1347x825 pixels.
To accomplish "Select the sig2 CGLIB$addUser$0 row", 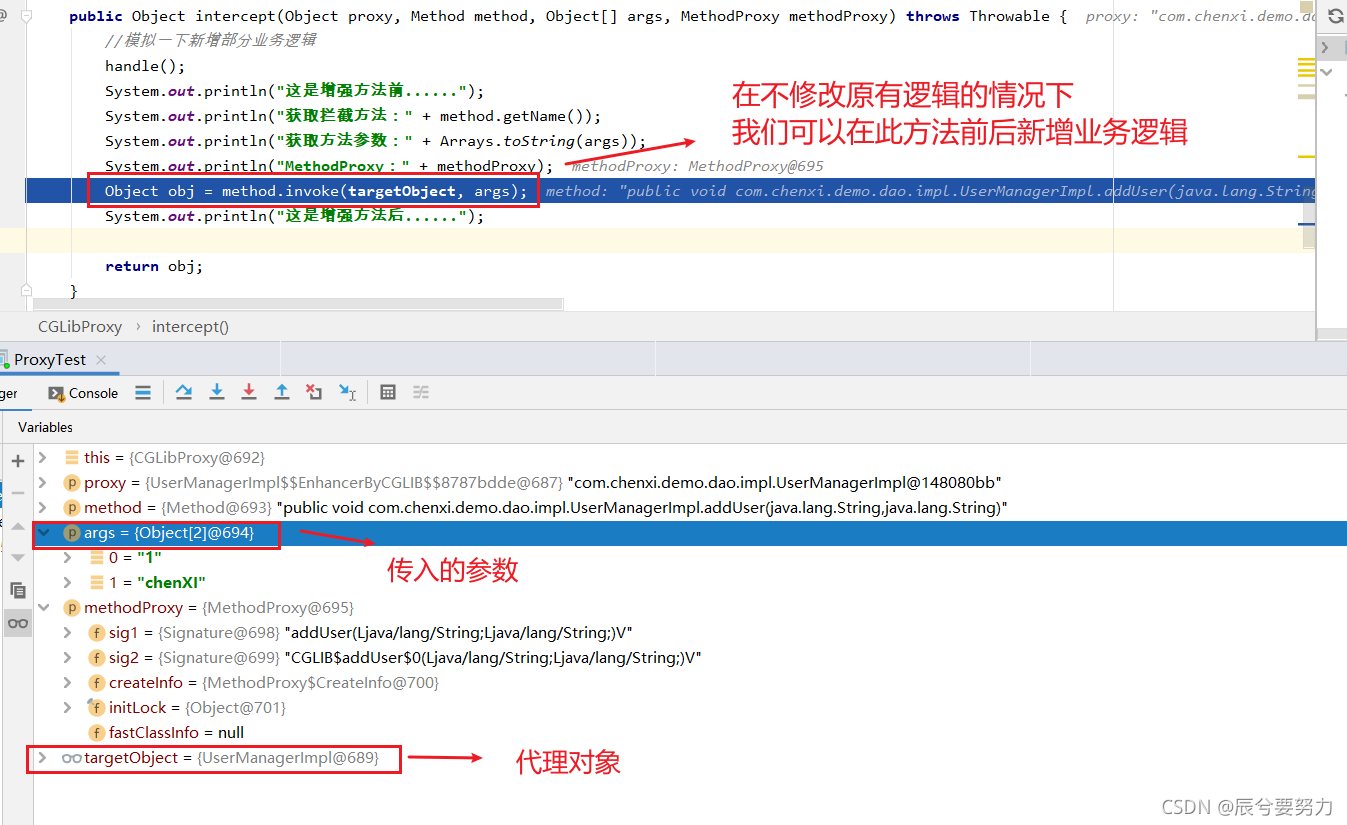I will (x=690, y=657).
